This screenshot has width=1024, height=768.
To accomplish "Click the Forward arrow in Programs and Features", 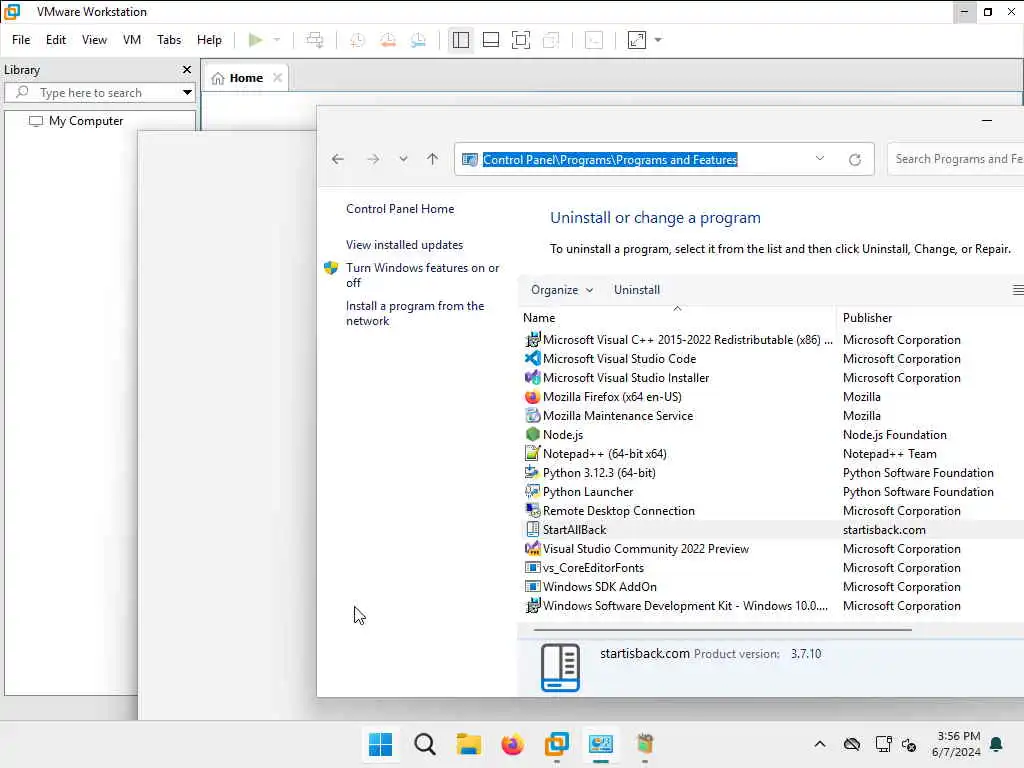I will point(373,159).
